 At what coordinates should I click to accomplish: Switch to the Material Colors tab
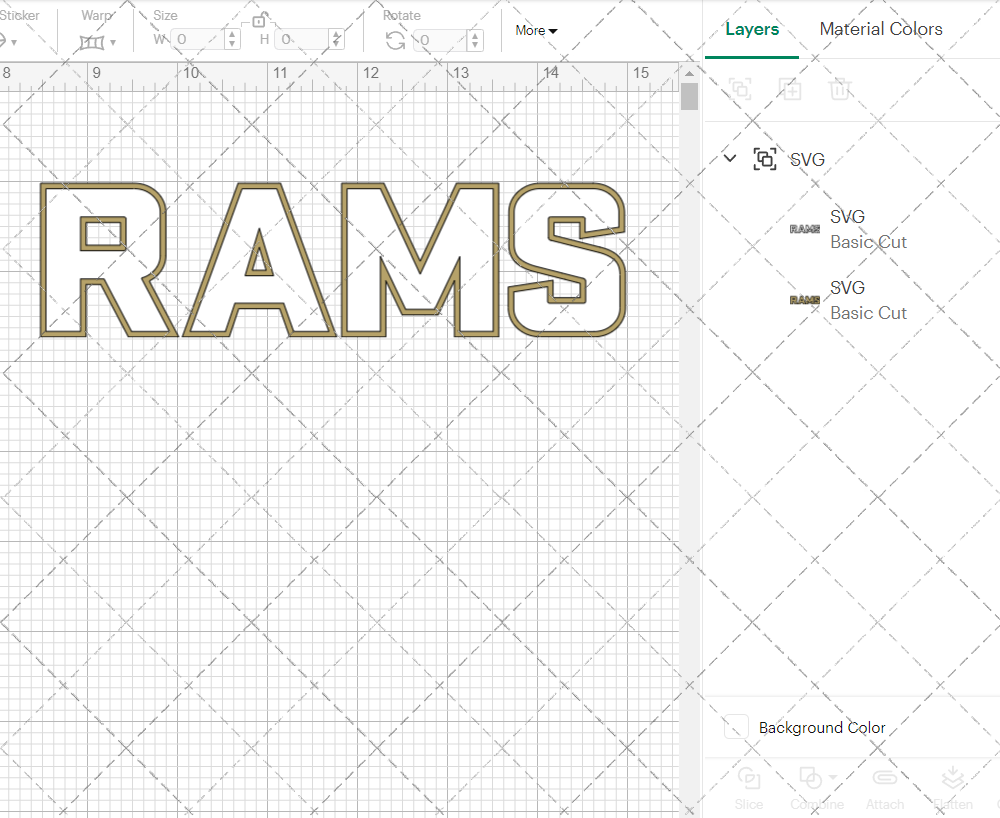coord(881,29)
